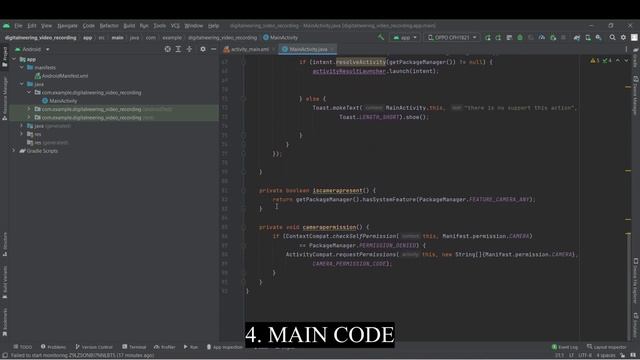Open App Inspection tool window
640x360 pixels.
coord(224,347)
